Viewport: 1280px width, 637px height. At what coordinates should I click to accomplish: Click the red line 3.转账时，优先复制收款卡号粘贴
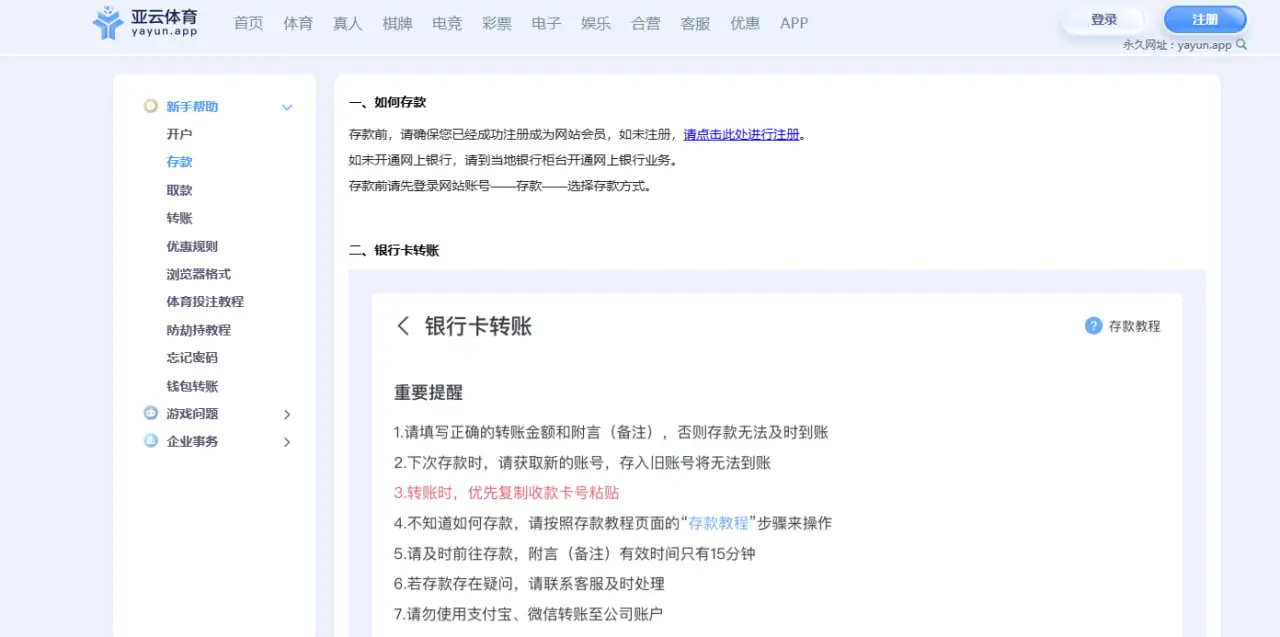tap(506, 493)
